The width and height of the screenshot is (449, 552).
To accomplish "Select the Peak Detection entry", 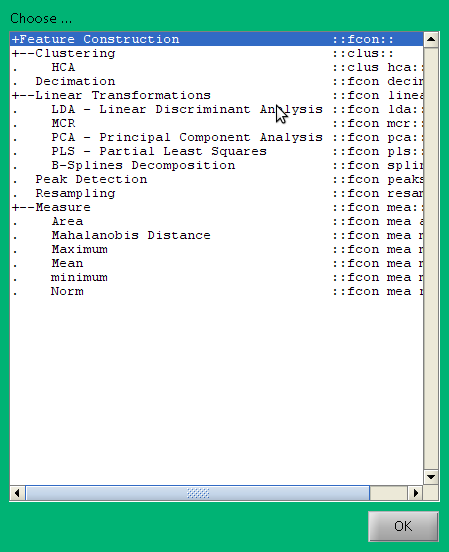I will [217, 179].
